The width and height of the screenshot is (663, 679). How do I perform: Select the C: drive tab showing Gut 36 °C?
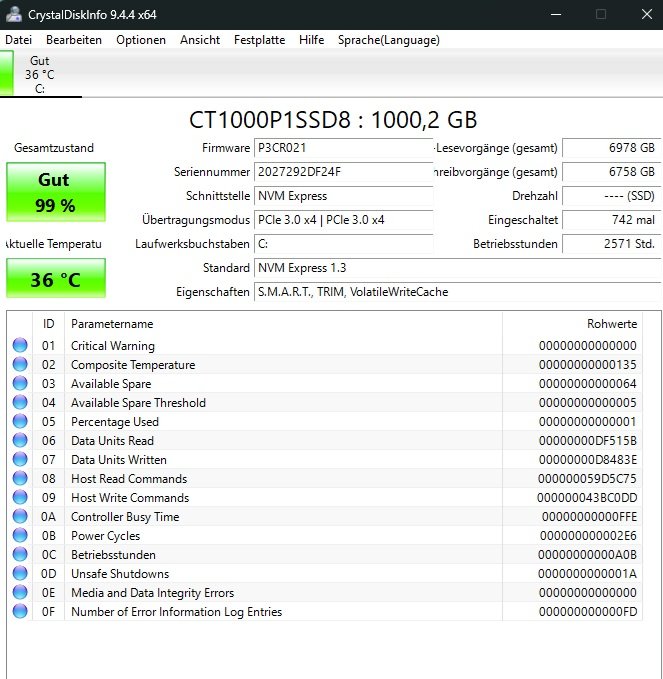pyautogui.click(x=40, y=74)
